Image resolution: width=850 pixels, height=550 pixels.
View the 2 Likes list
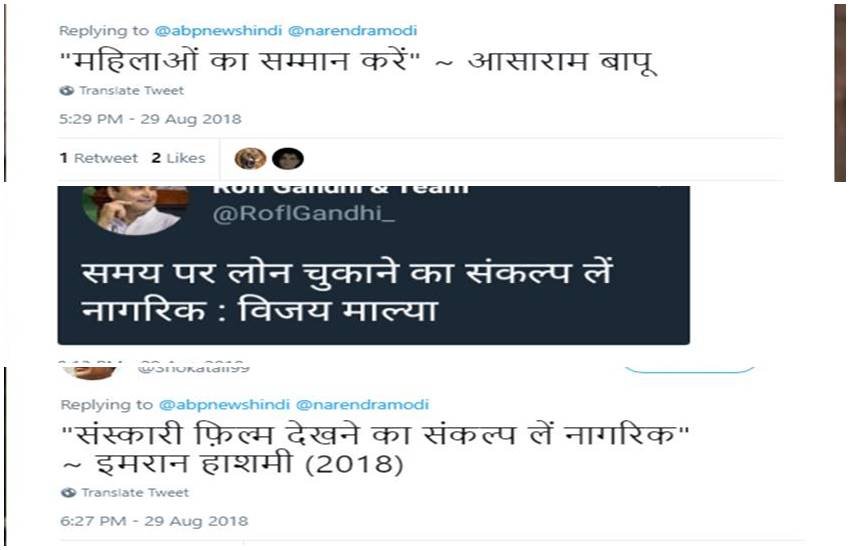pyautogui.click(x=178, y=158)
